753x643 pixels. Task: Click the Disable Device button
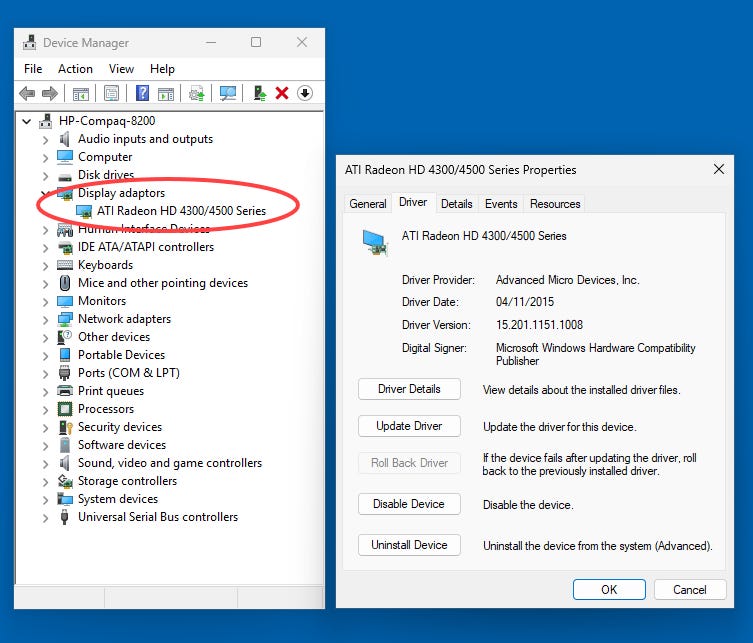(x=409, y=504)
